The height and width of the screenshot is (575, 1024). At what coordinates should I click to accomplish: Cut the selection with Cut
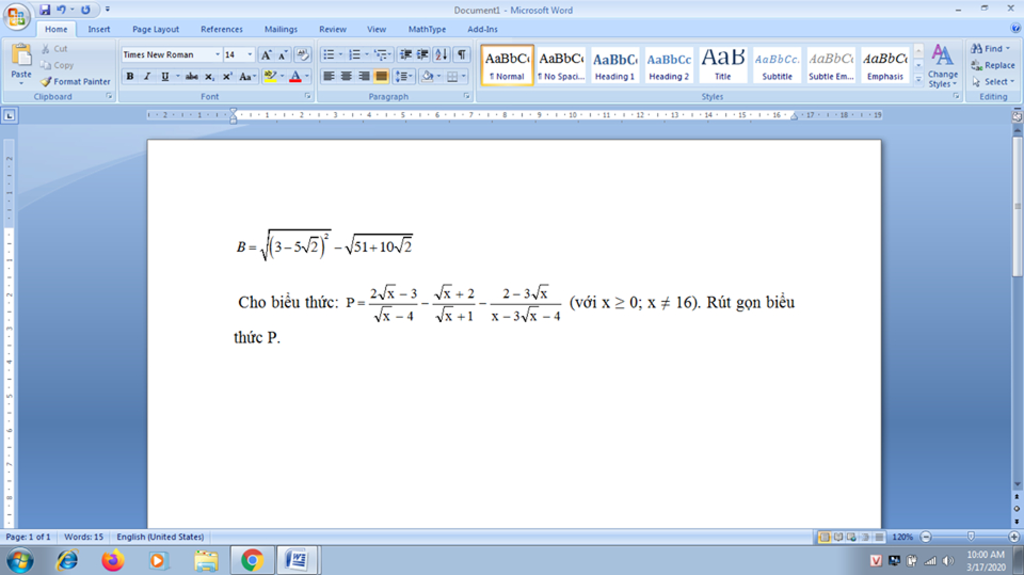[x=55, y=48]
